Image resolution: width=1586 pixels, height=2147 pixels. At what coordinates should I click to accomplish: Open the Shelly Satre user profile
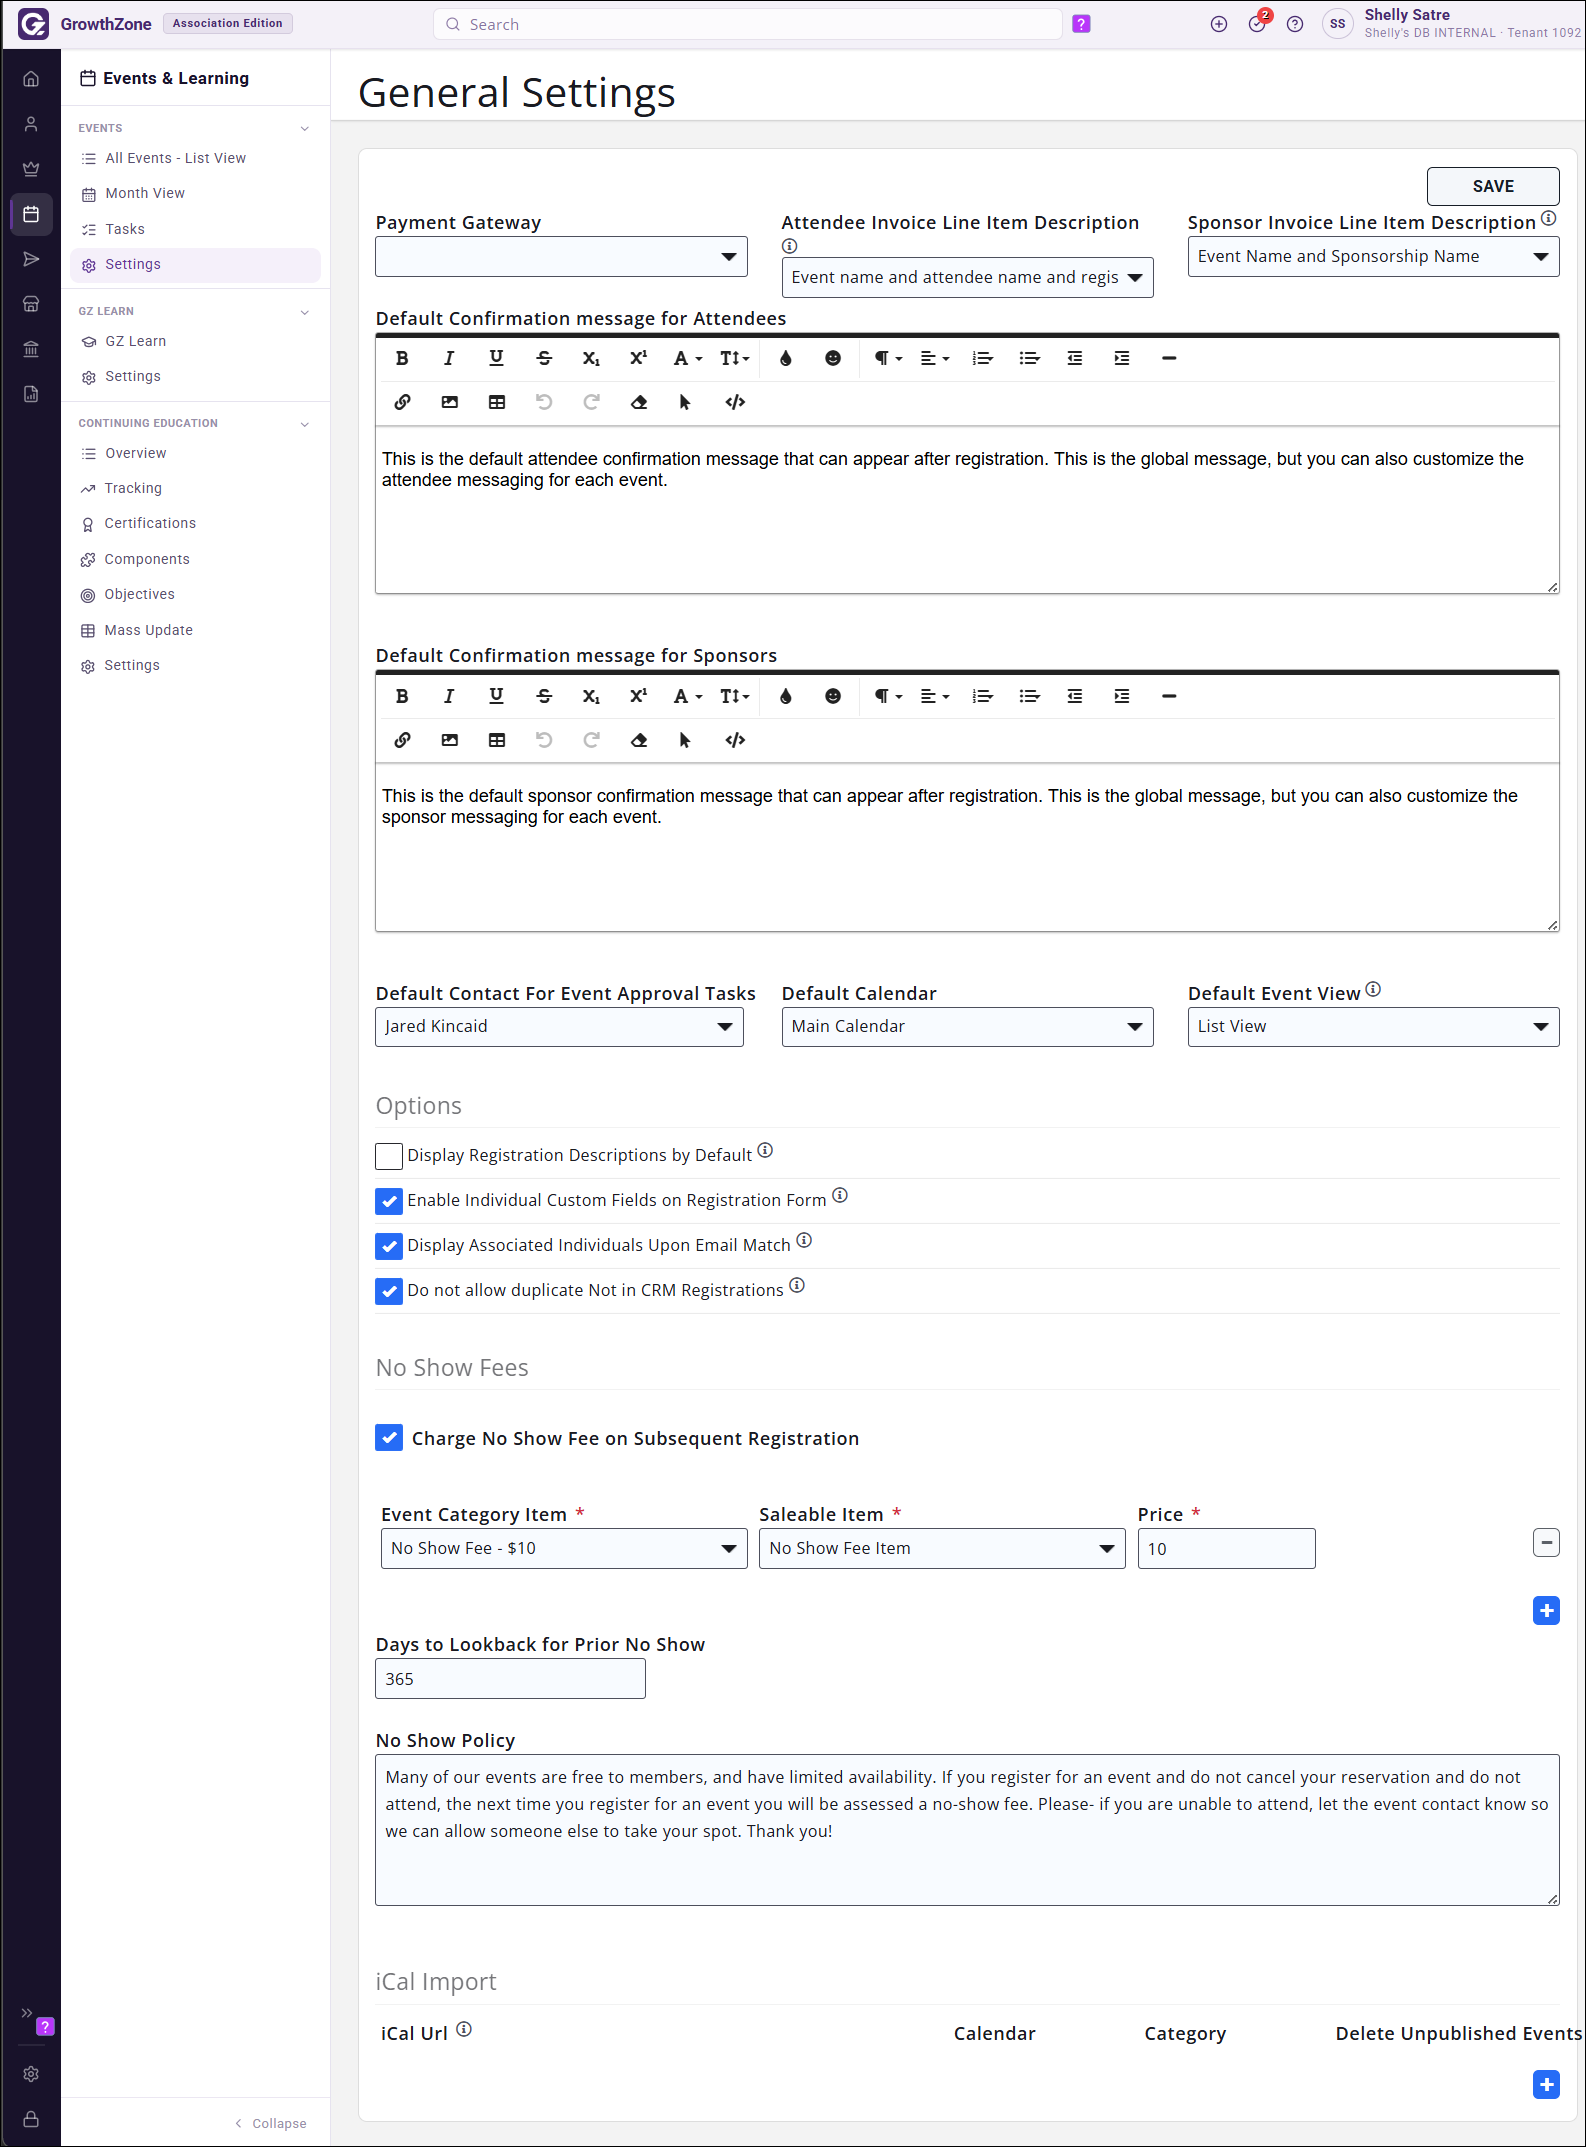1451,23
